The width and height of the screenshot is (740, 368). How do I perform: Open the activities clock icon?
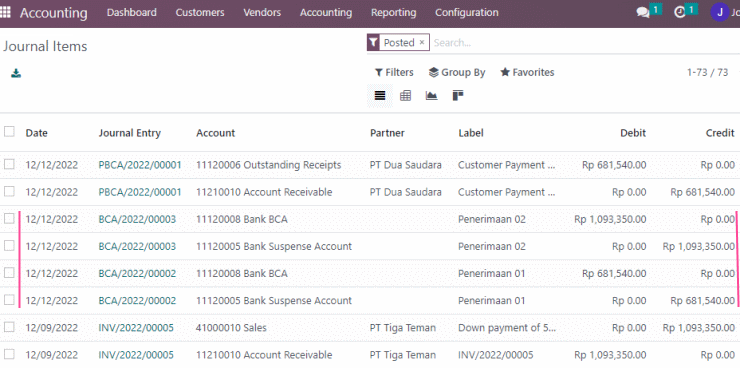[x=680, y=13]
